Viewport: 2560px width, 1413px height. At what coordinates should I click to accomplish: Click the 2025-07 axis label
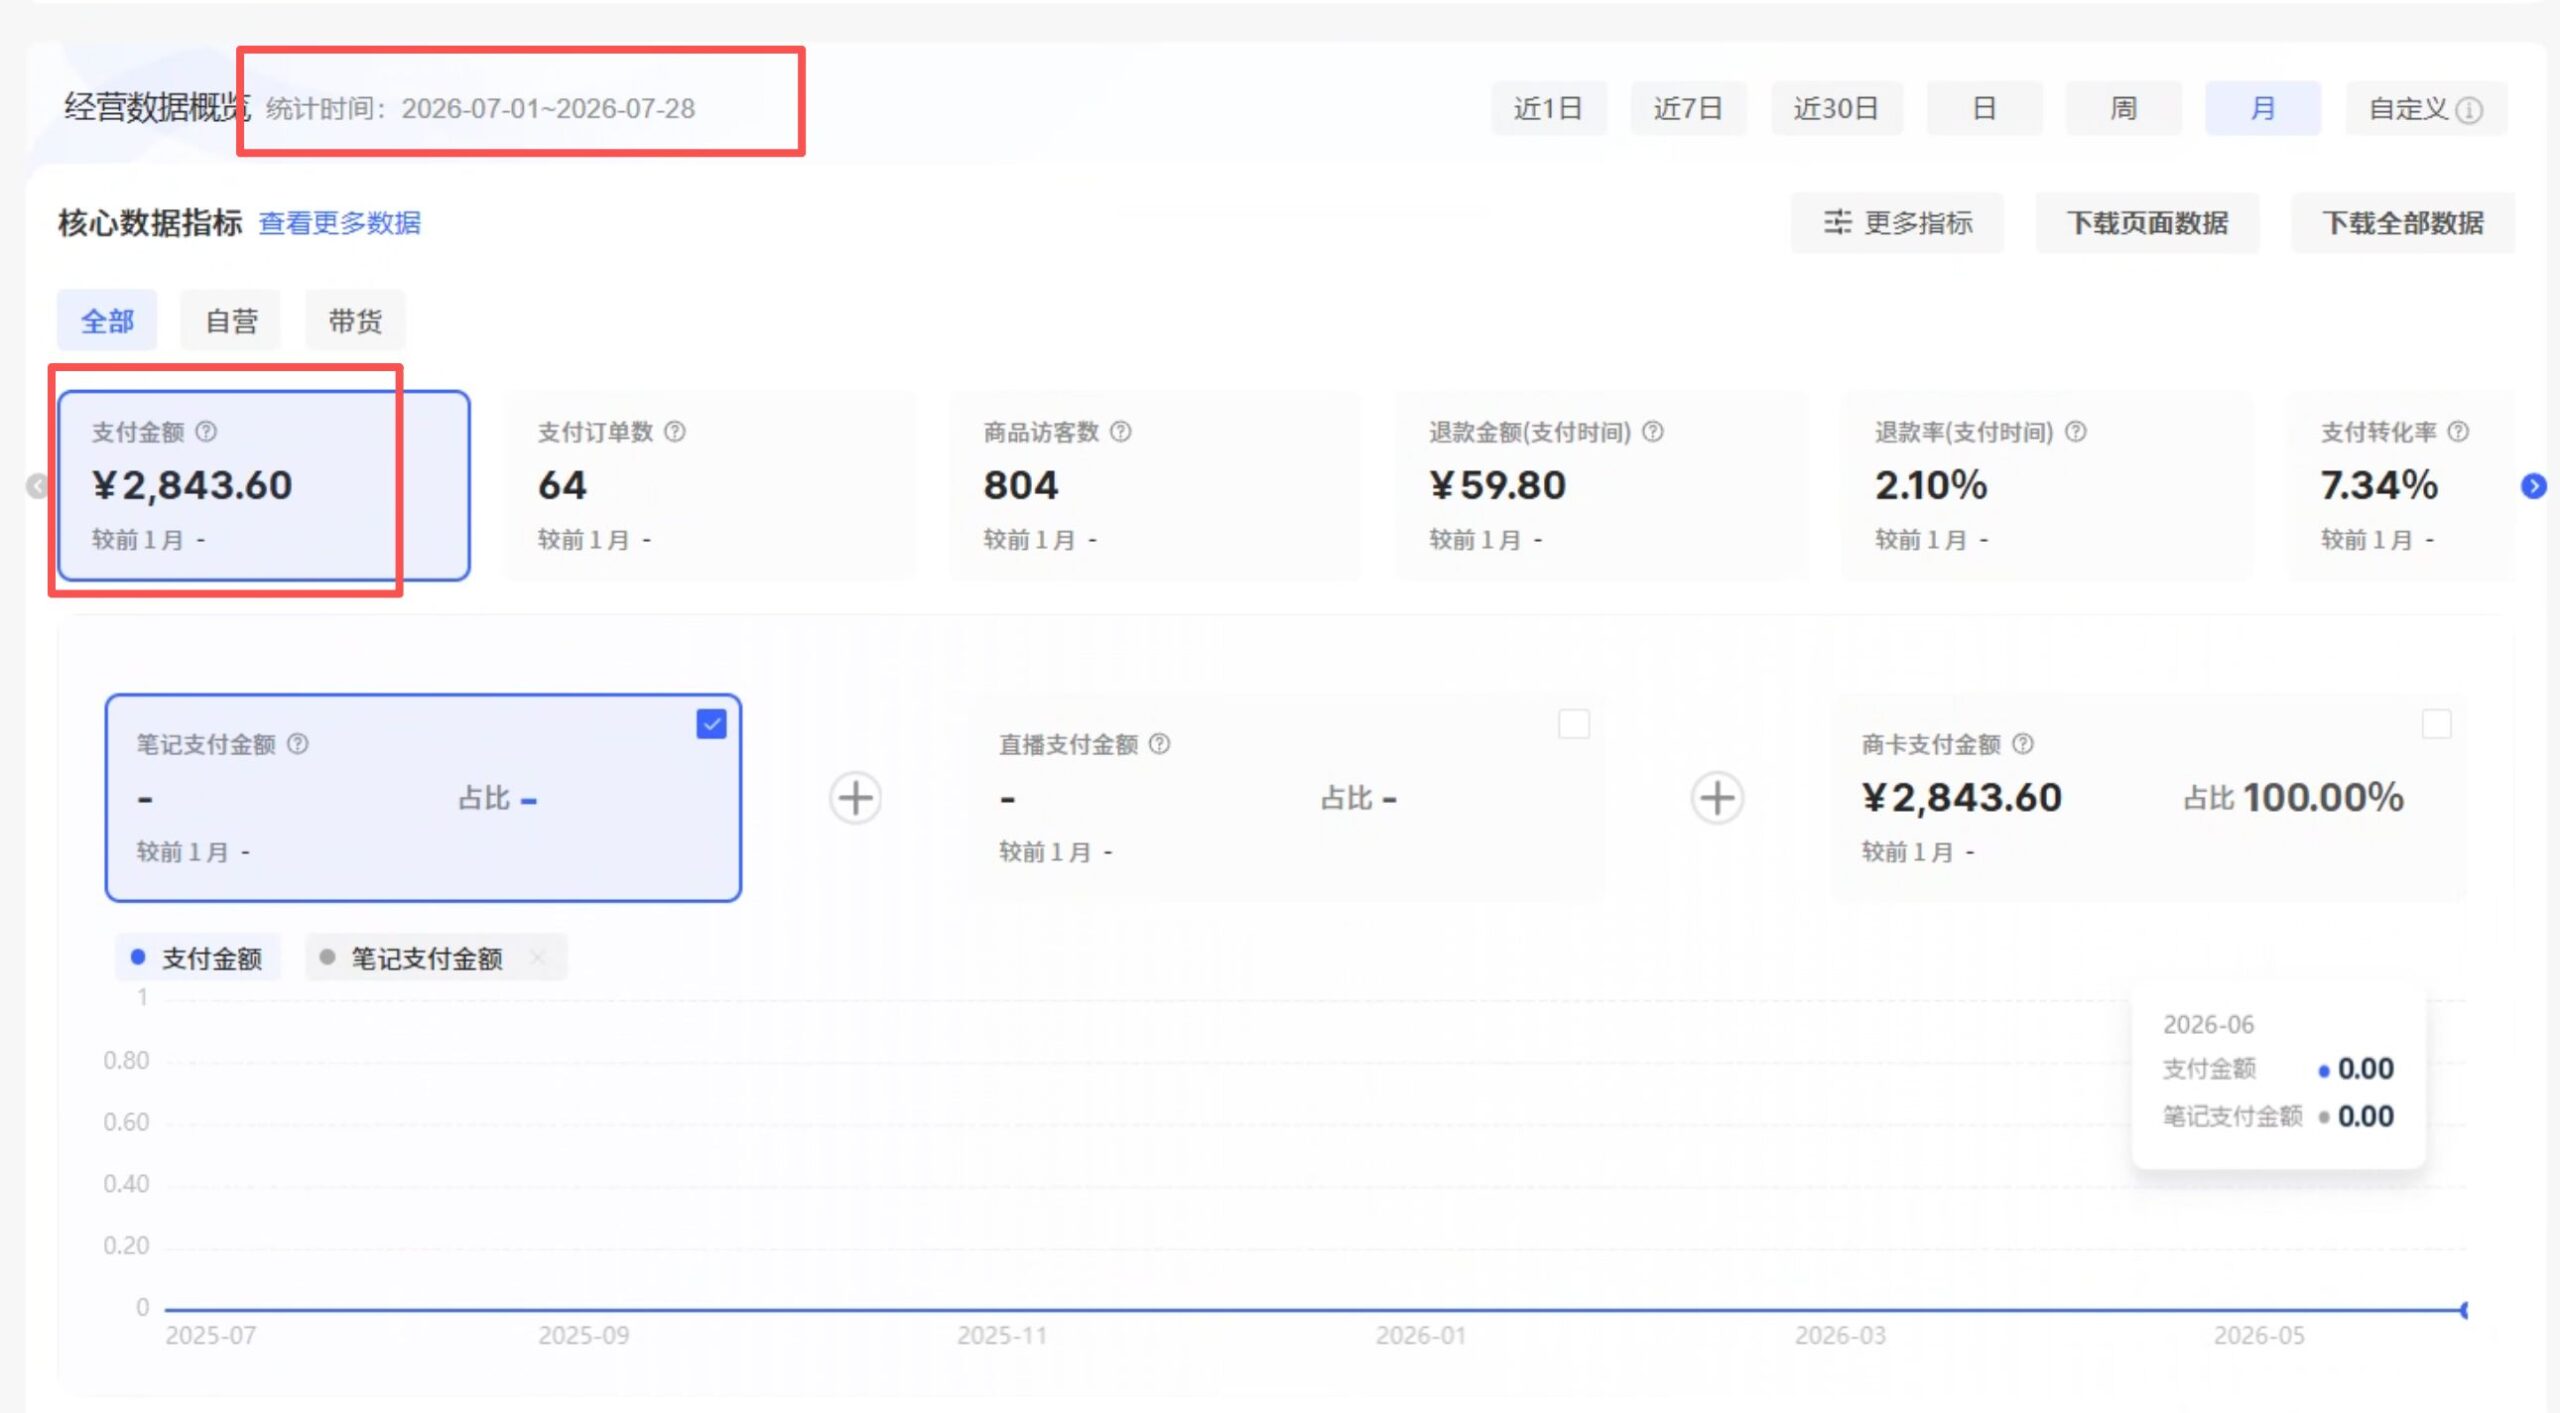[211, 1336]
